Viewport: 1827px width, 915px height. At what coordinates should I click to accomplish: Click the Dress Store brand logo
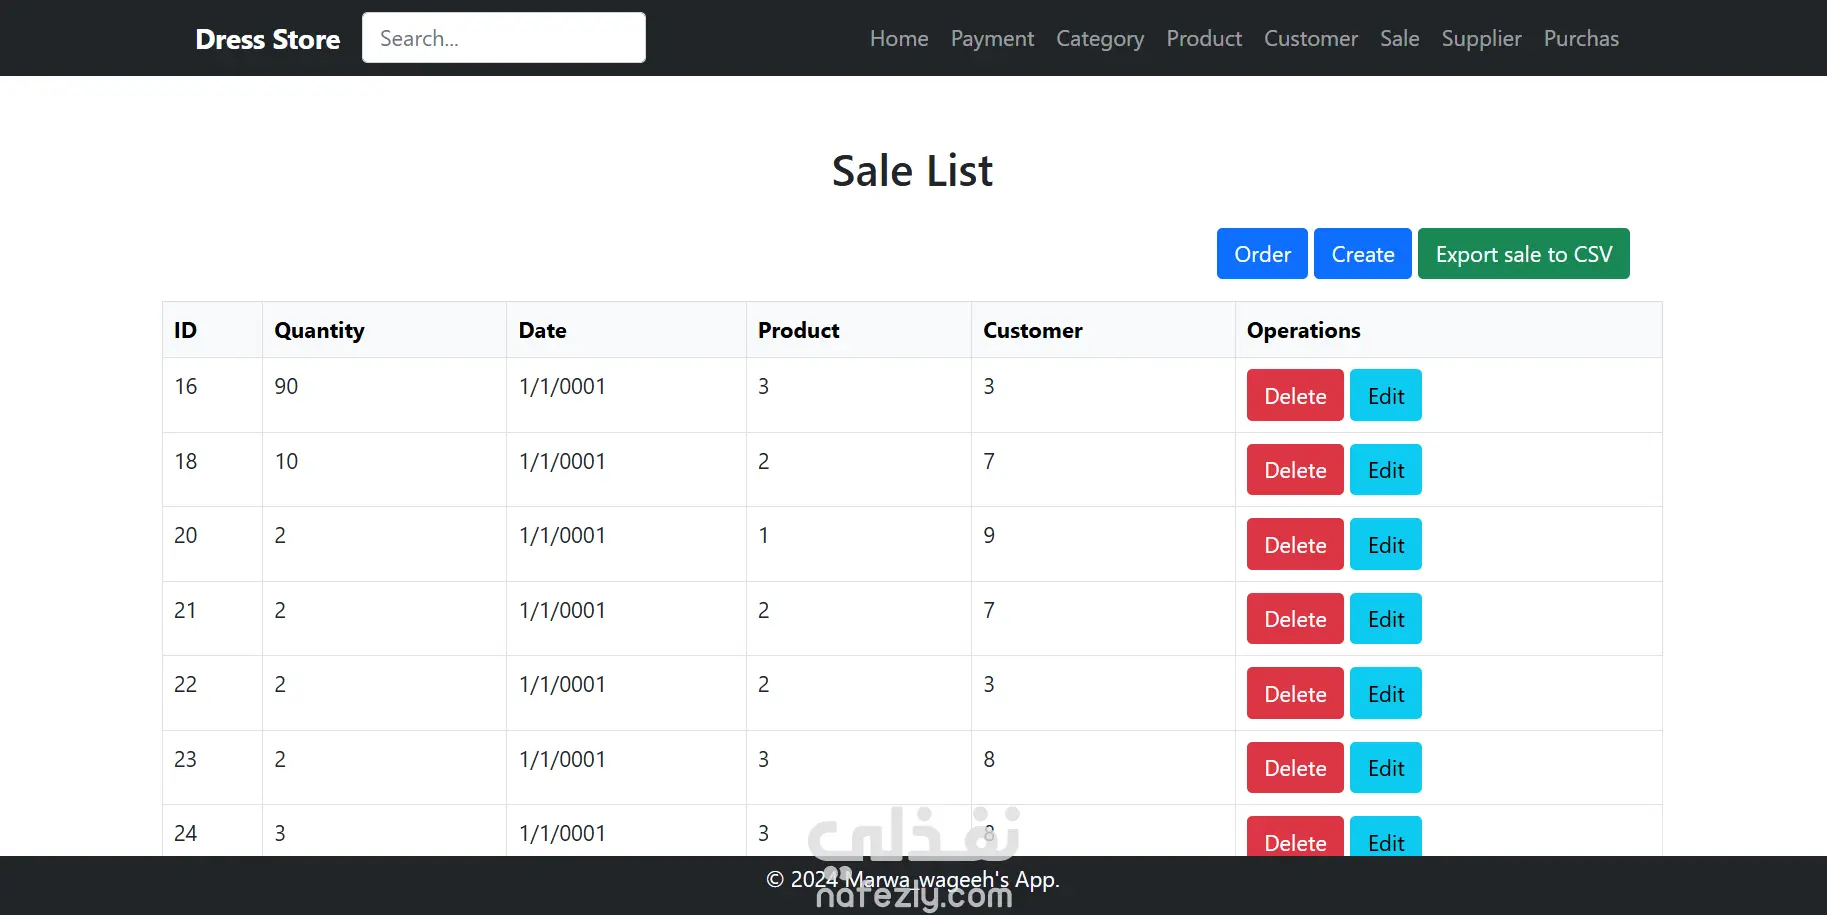coord(267,39)
